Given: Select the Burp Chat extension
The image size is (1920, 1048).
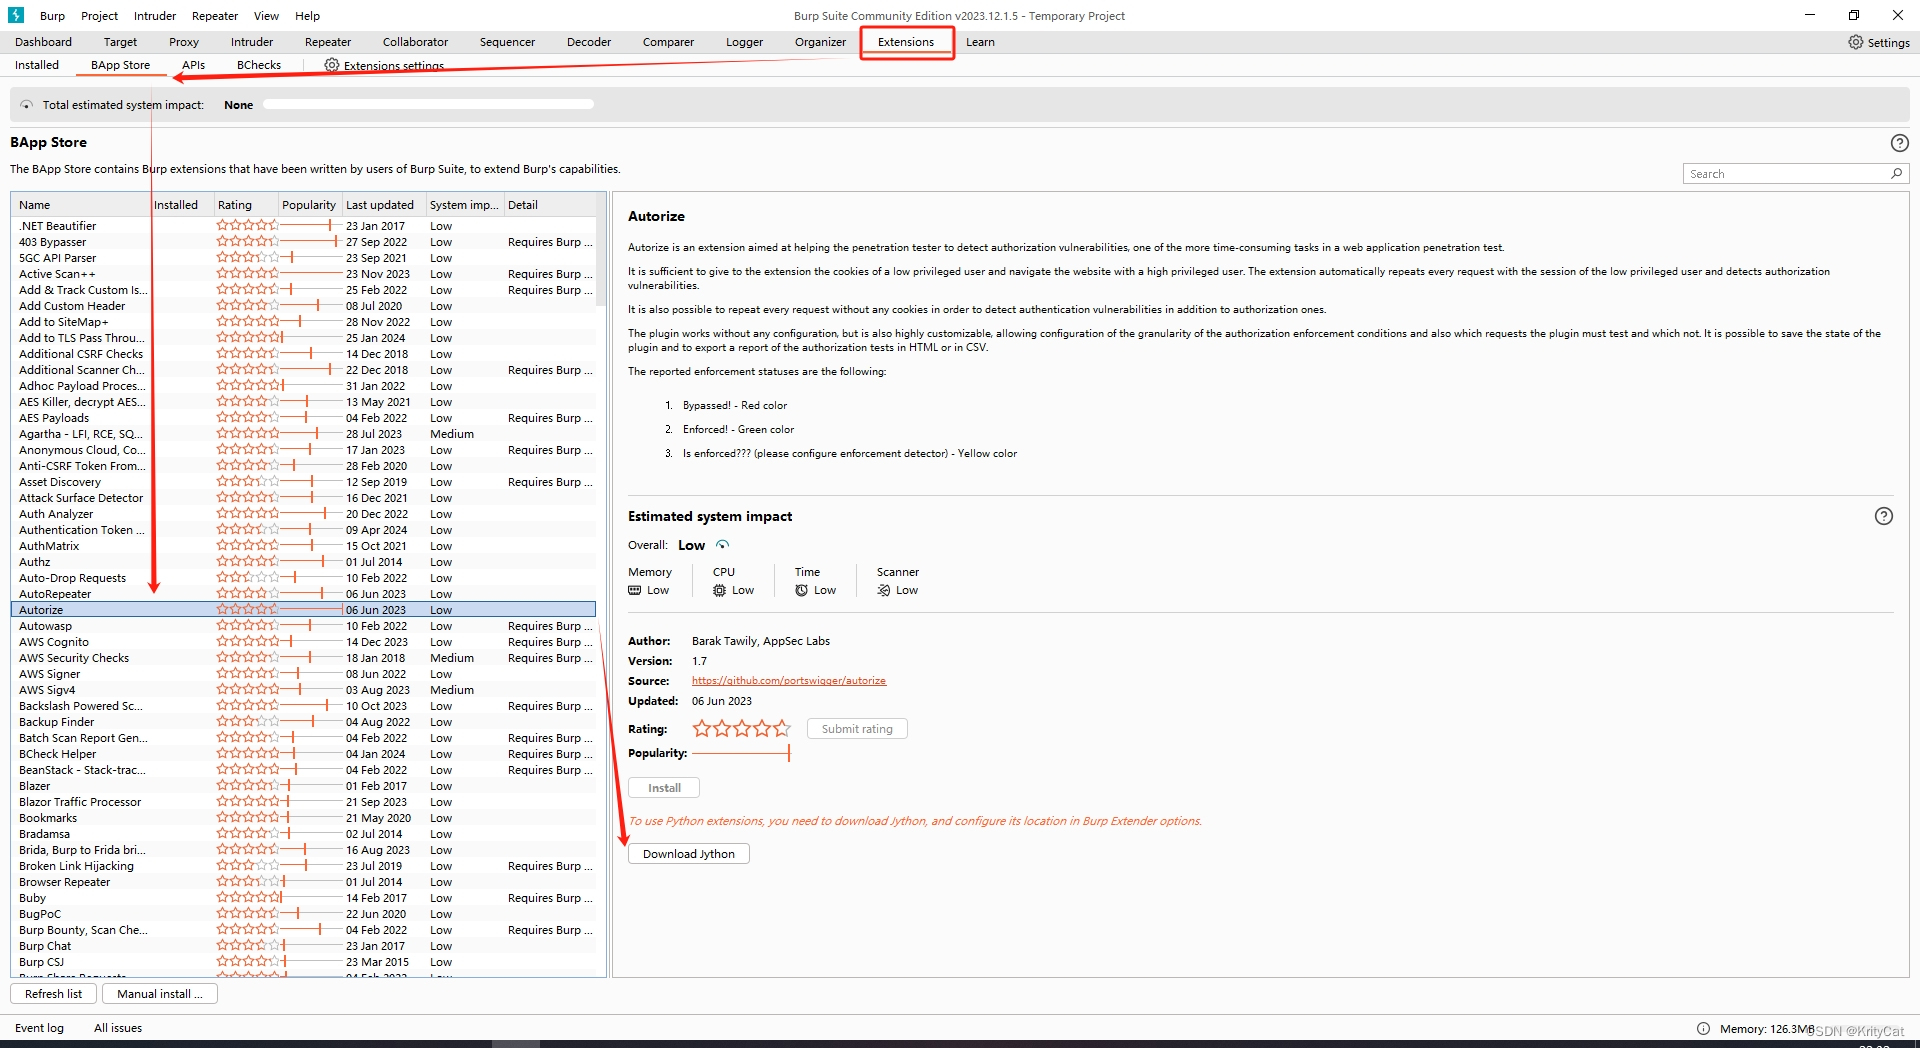Looking at the screenshot, I should coord(303,946).
